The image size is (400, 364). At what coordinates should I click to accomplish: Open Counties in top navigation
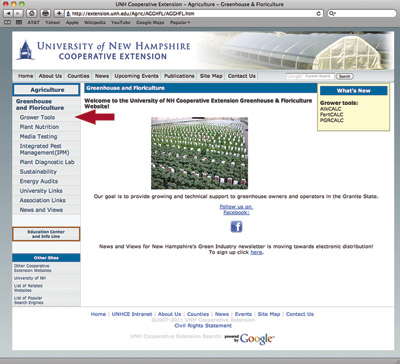coord(78,76)
